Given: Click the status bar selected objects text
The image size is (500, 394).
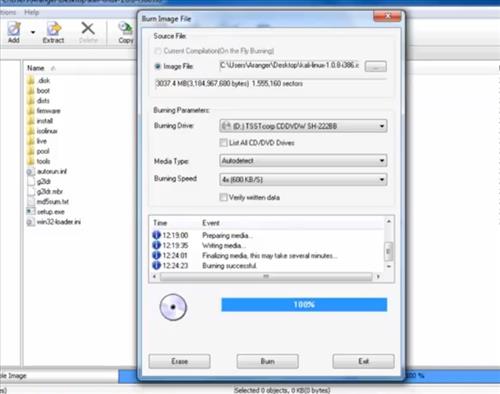Looking at the screenshot, I should click(282, 390).
